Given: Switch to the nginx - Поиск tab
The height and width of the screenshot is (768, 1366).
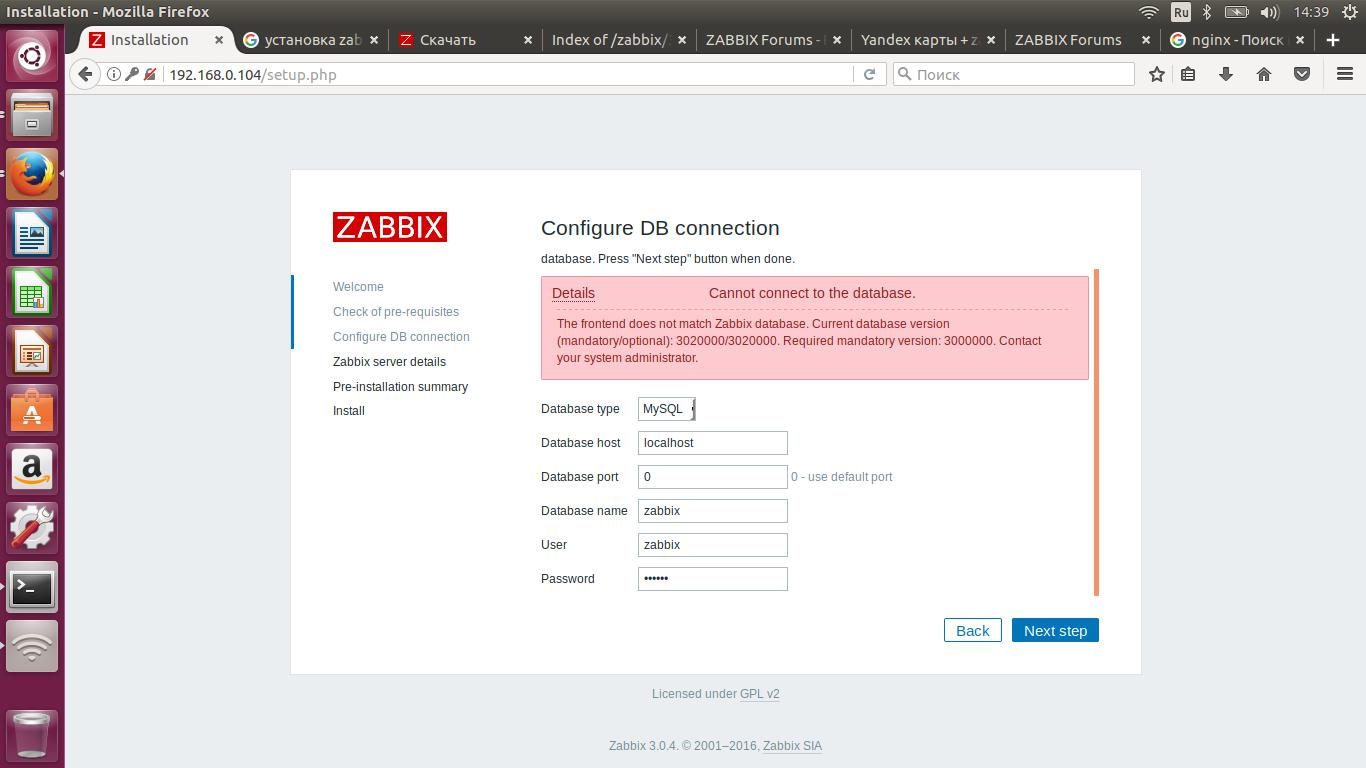Looking at the screenshot, I should [1237, 40].
